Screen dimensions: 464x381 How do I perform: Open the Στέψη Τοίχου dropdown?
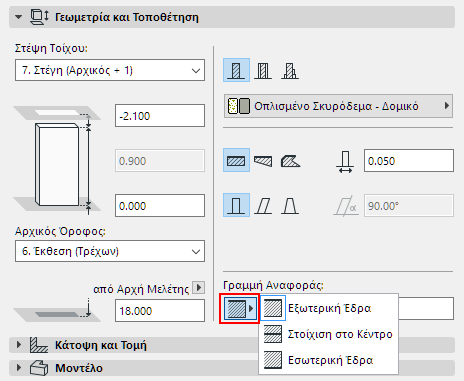[110, 70]
